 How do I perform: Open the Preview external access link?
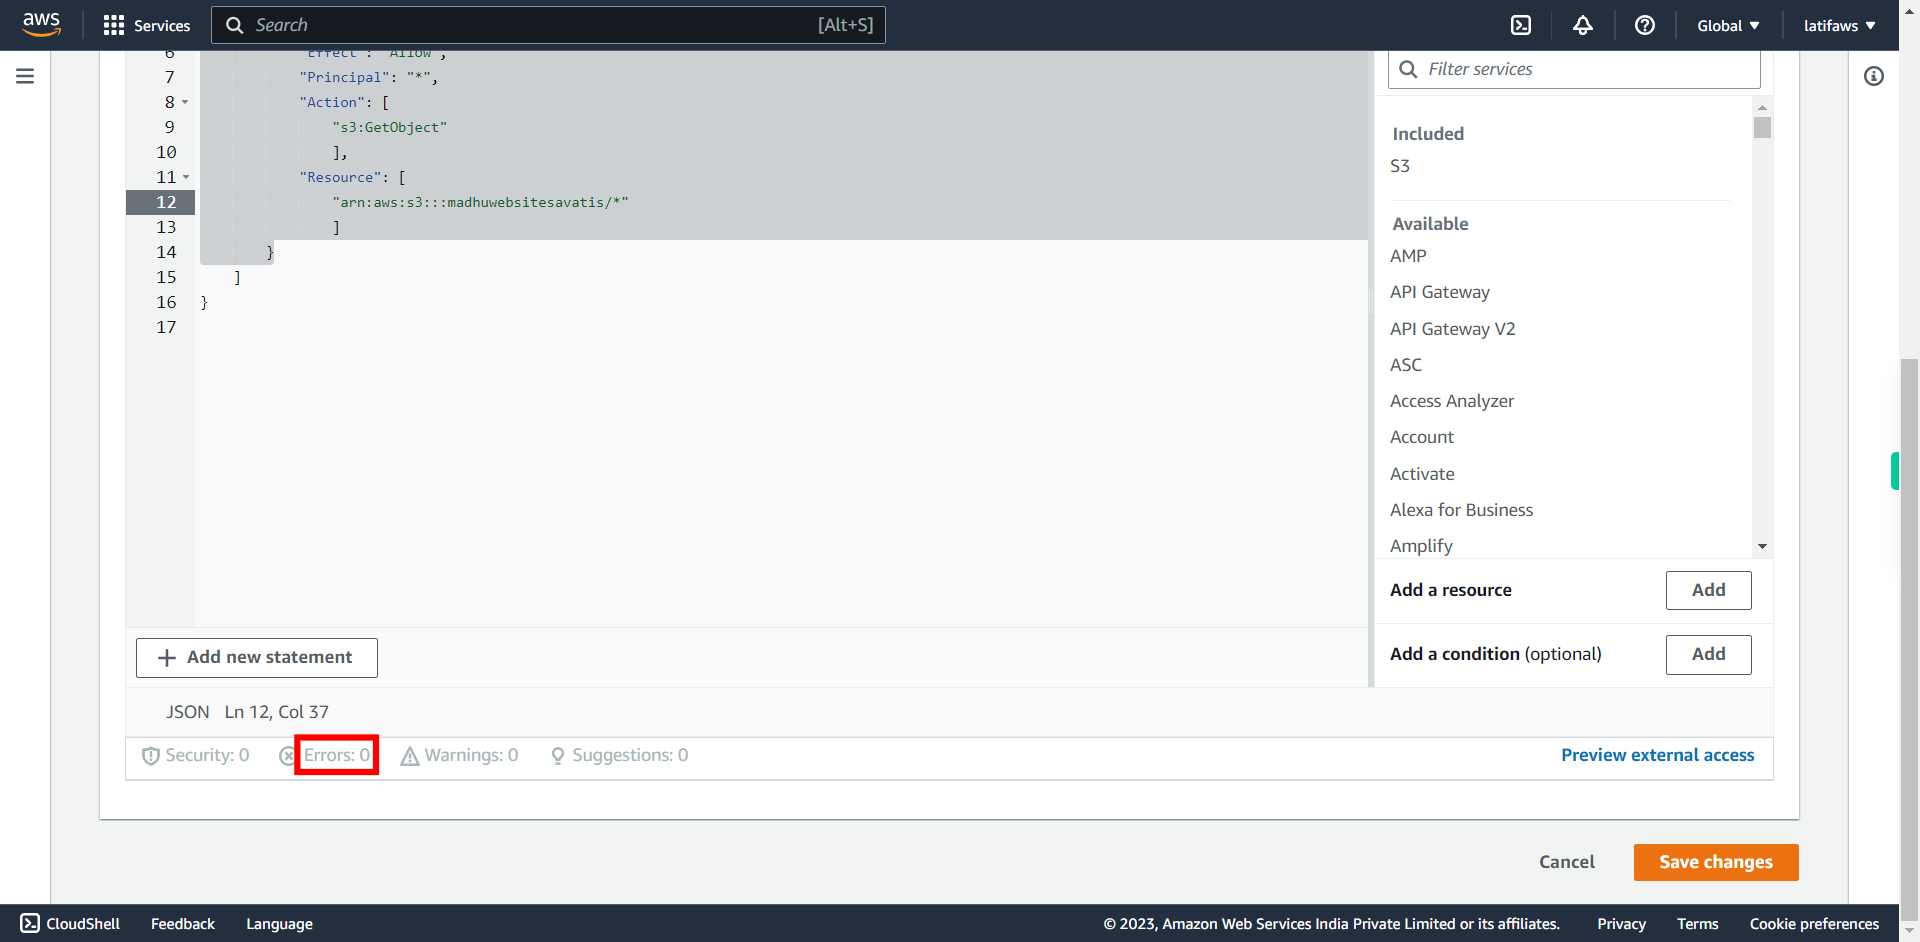tap(1657, 755)
